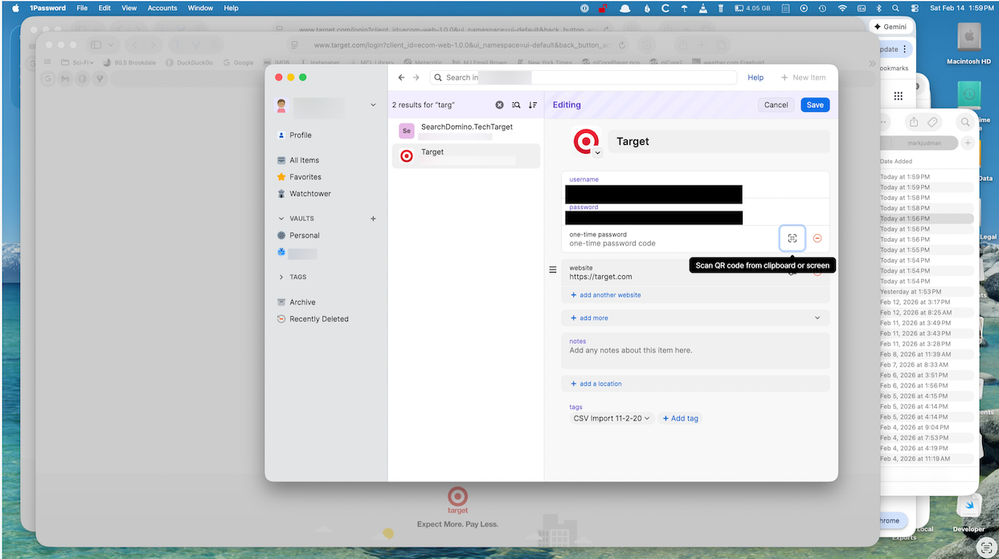Viewport: 999px width, 559px height.
Task: Add a new vault with plus icon
Action: coord(373,218)
